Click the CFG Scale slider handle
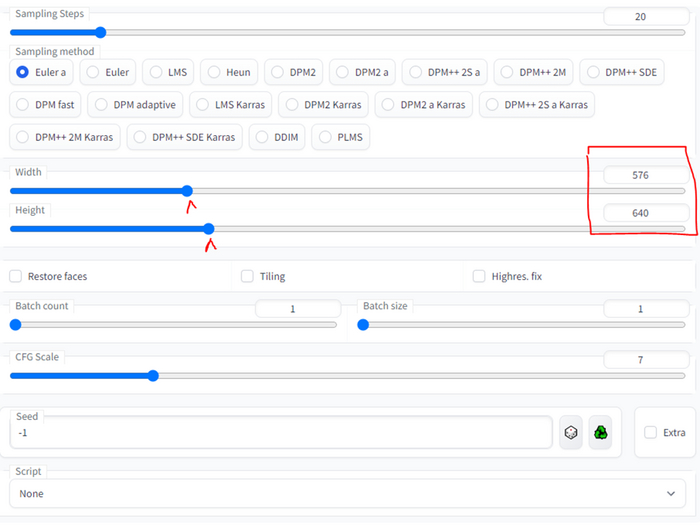Image resolution: width=700 pixels, height=525 pixels. (153, 376)
